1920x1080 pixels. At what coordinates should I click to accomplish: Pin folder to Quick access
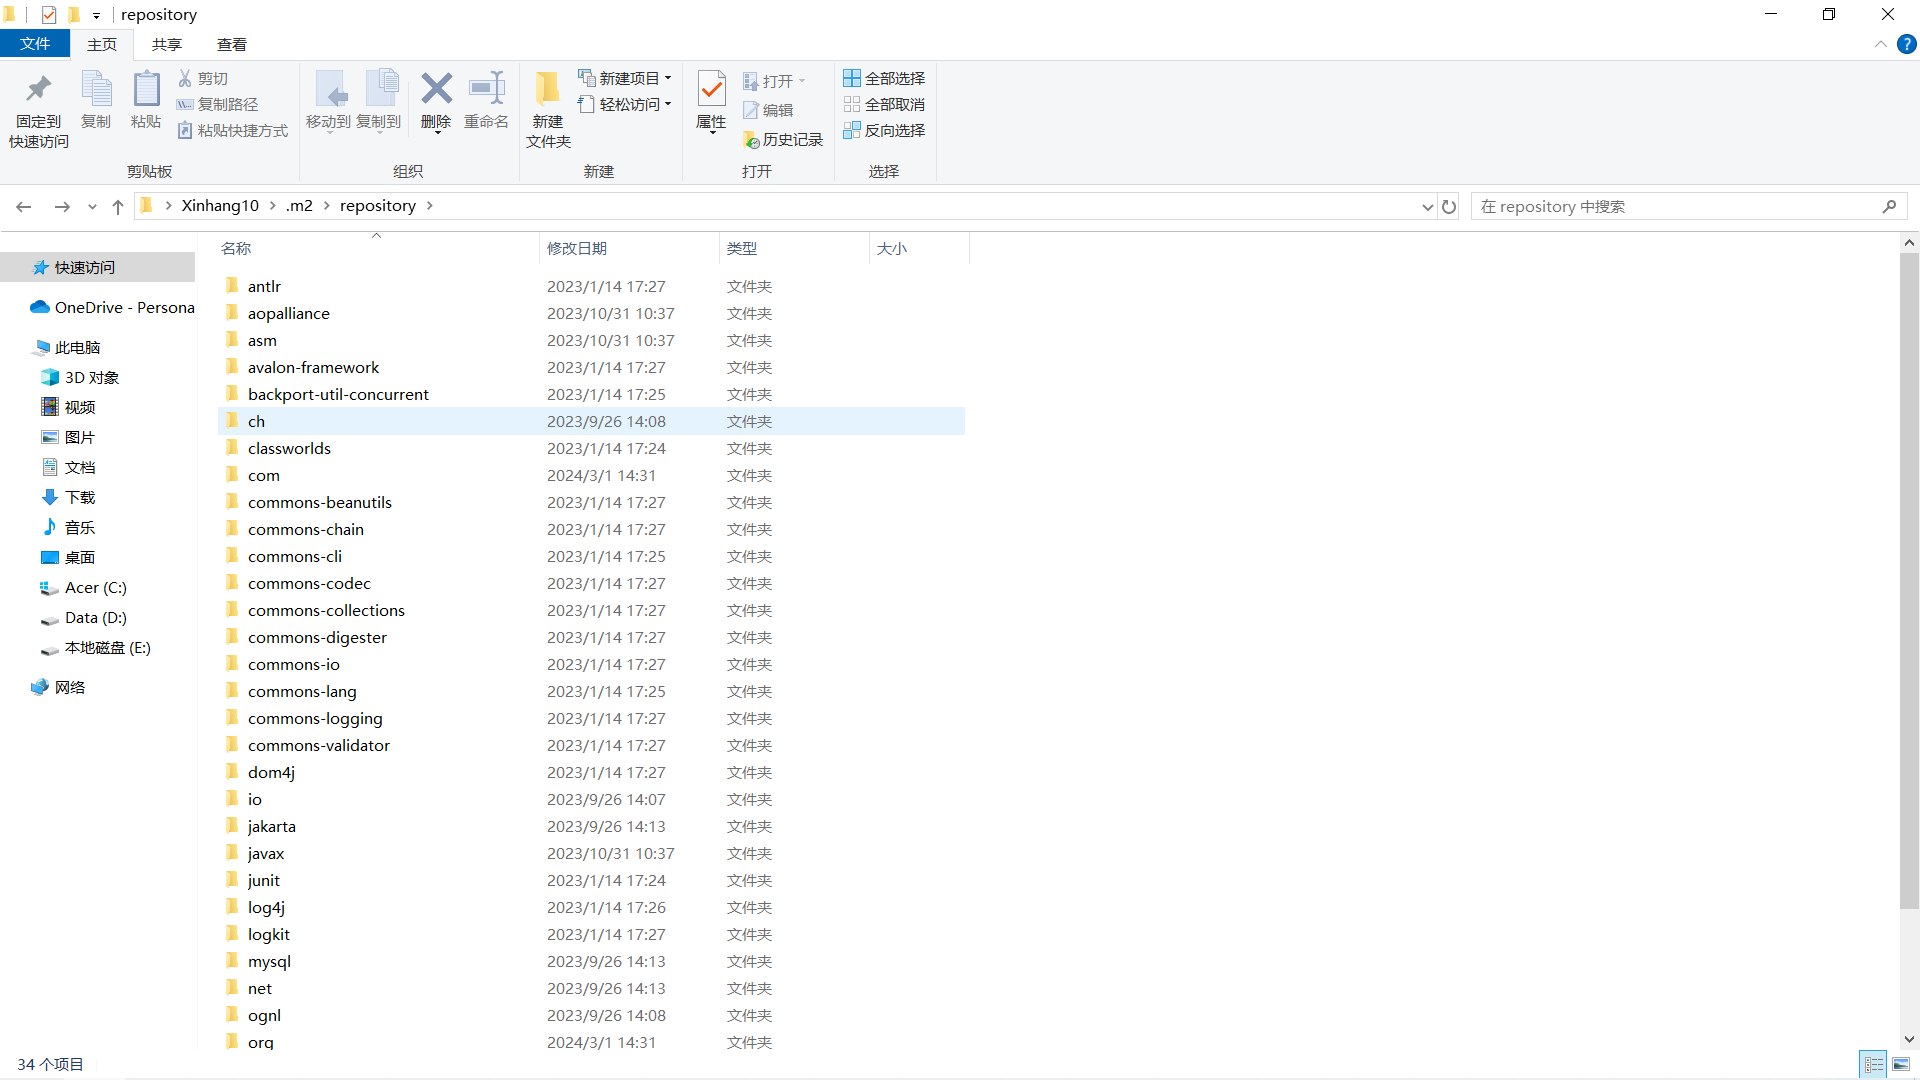[x=39, y=111]
